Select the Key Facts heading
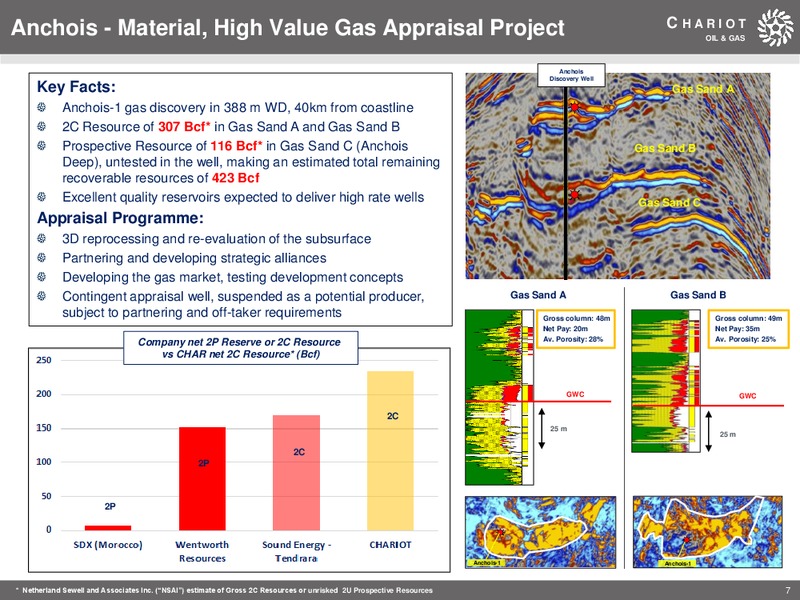Viewport: 800px width, 600px height. click(76, 87)
